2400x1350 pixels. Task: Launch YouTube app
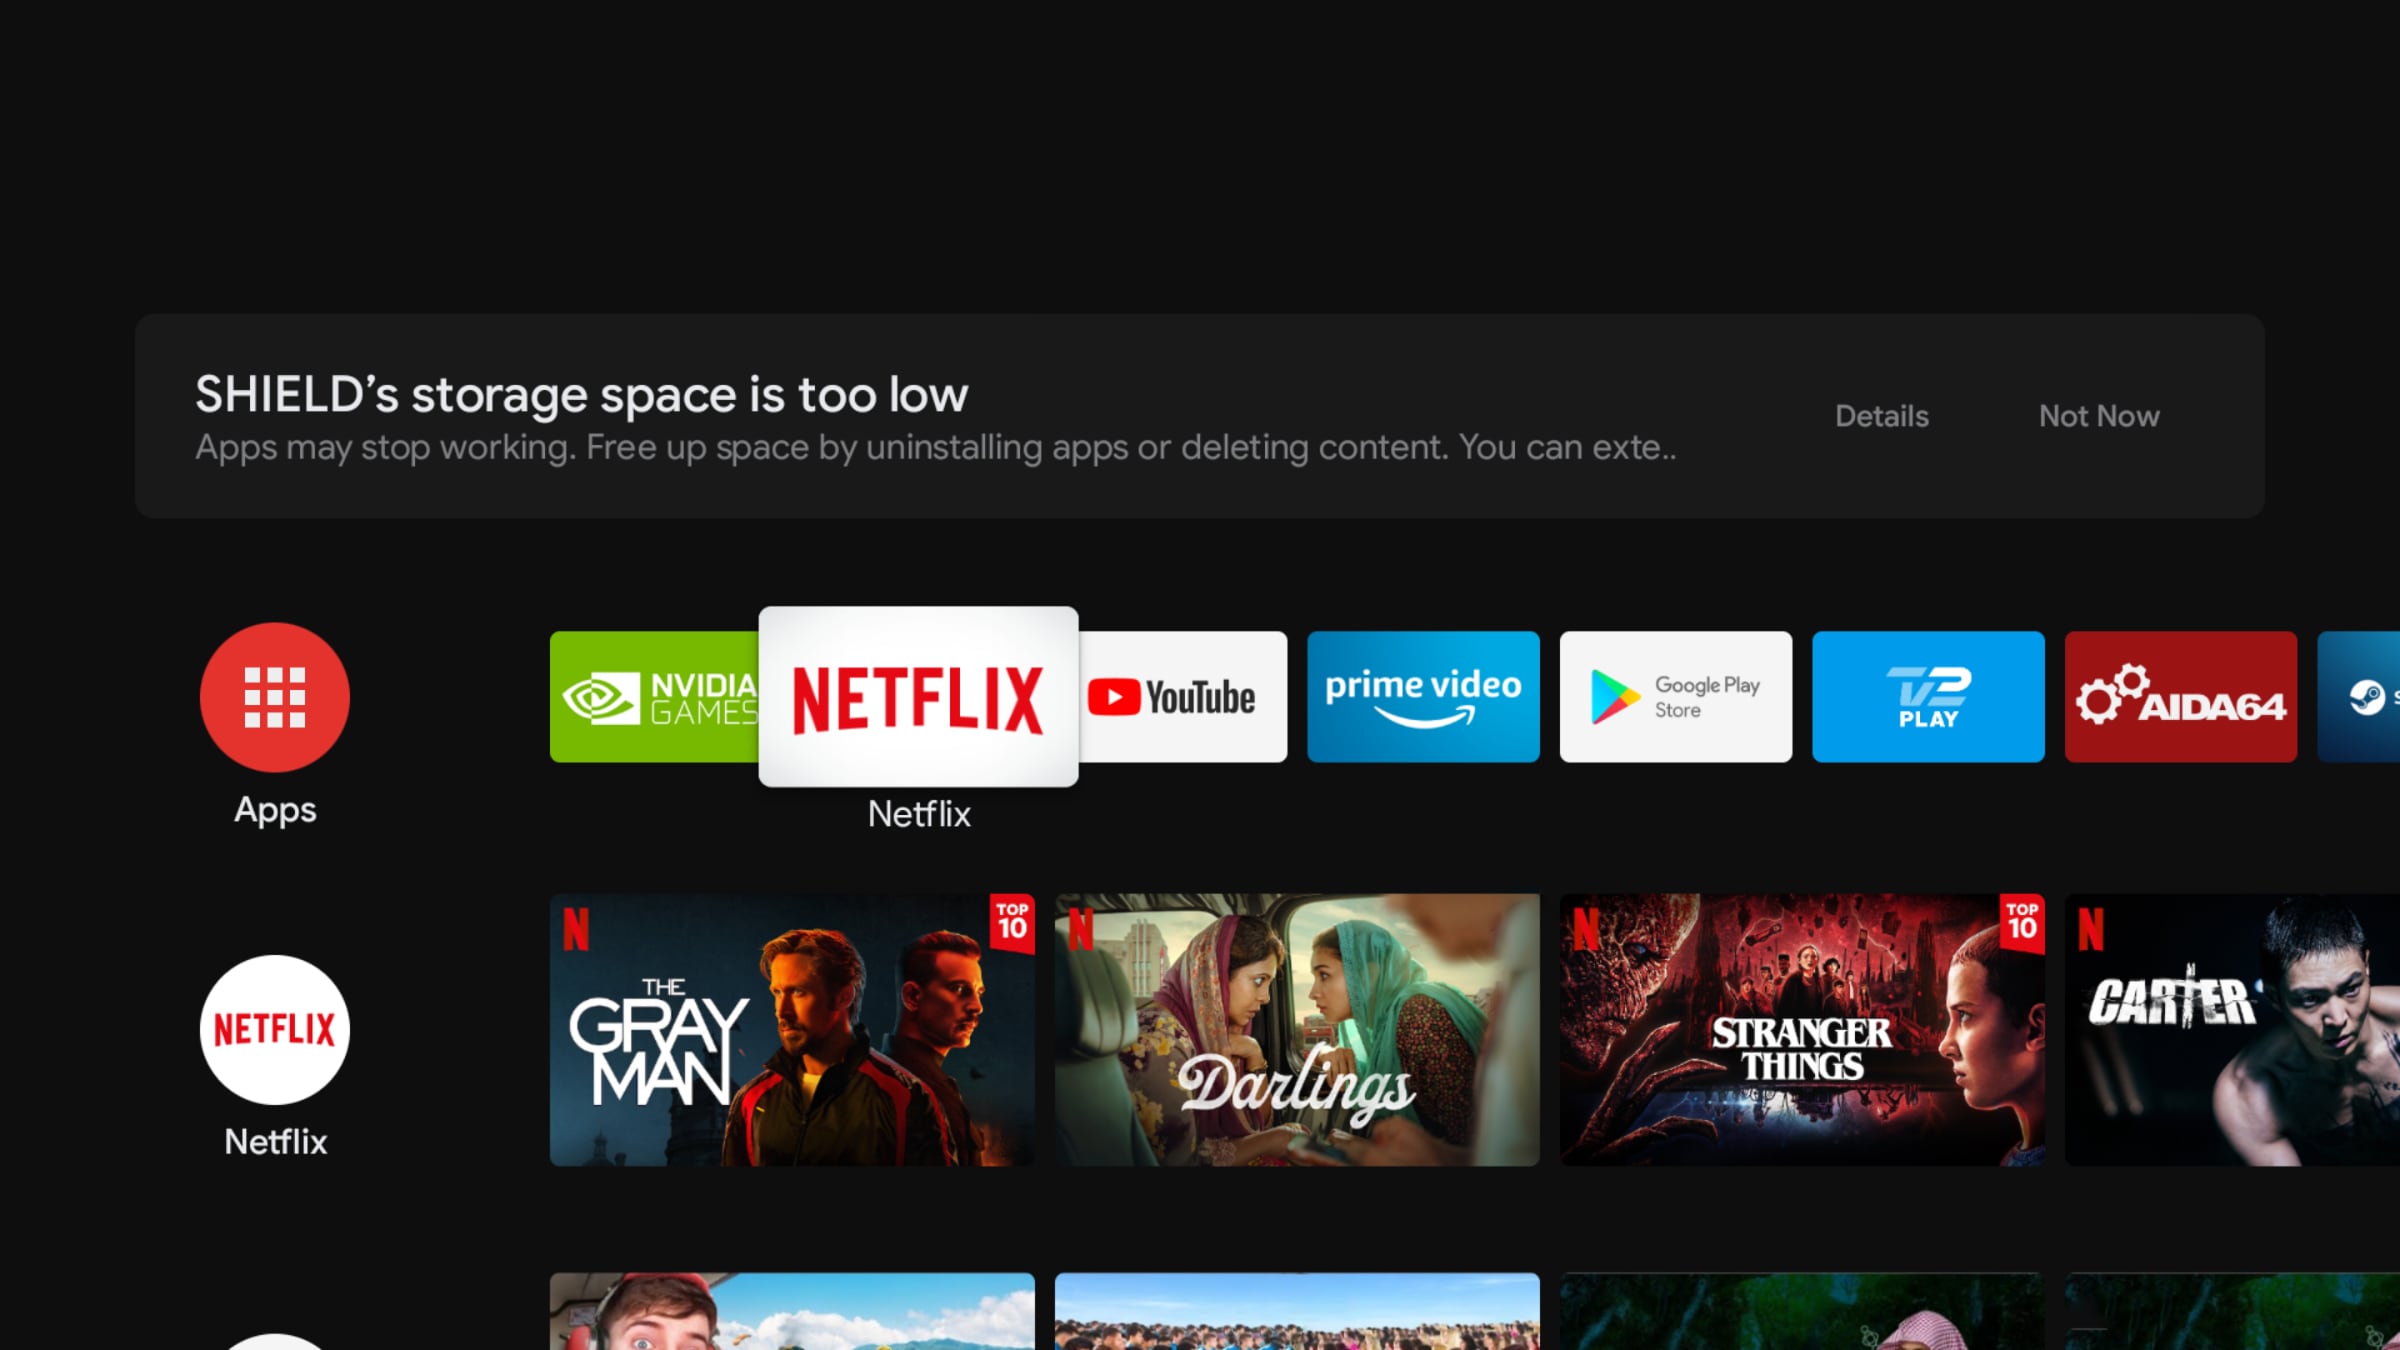[1172, 696]
